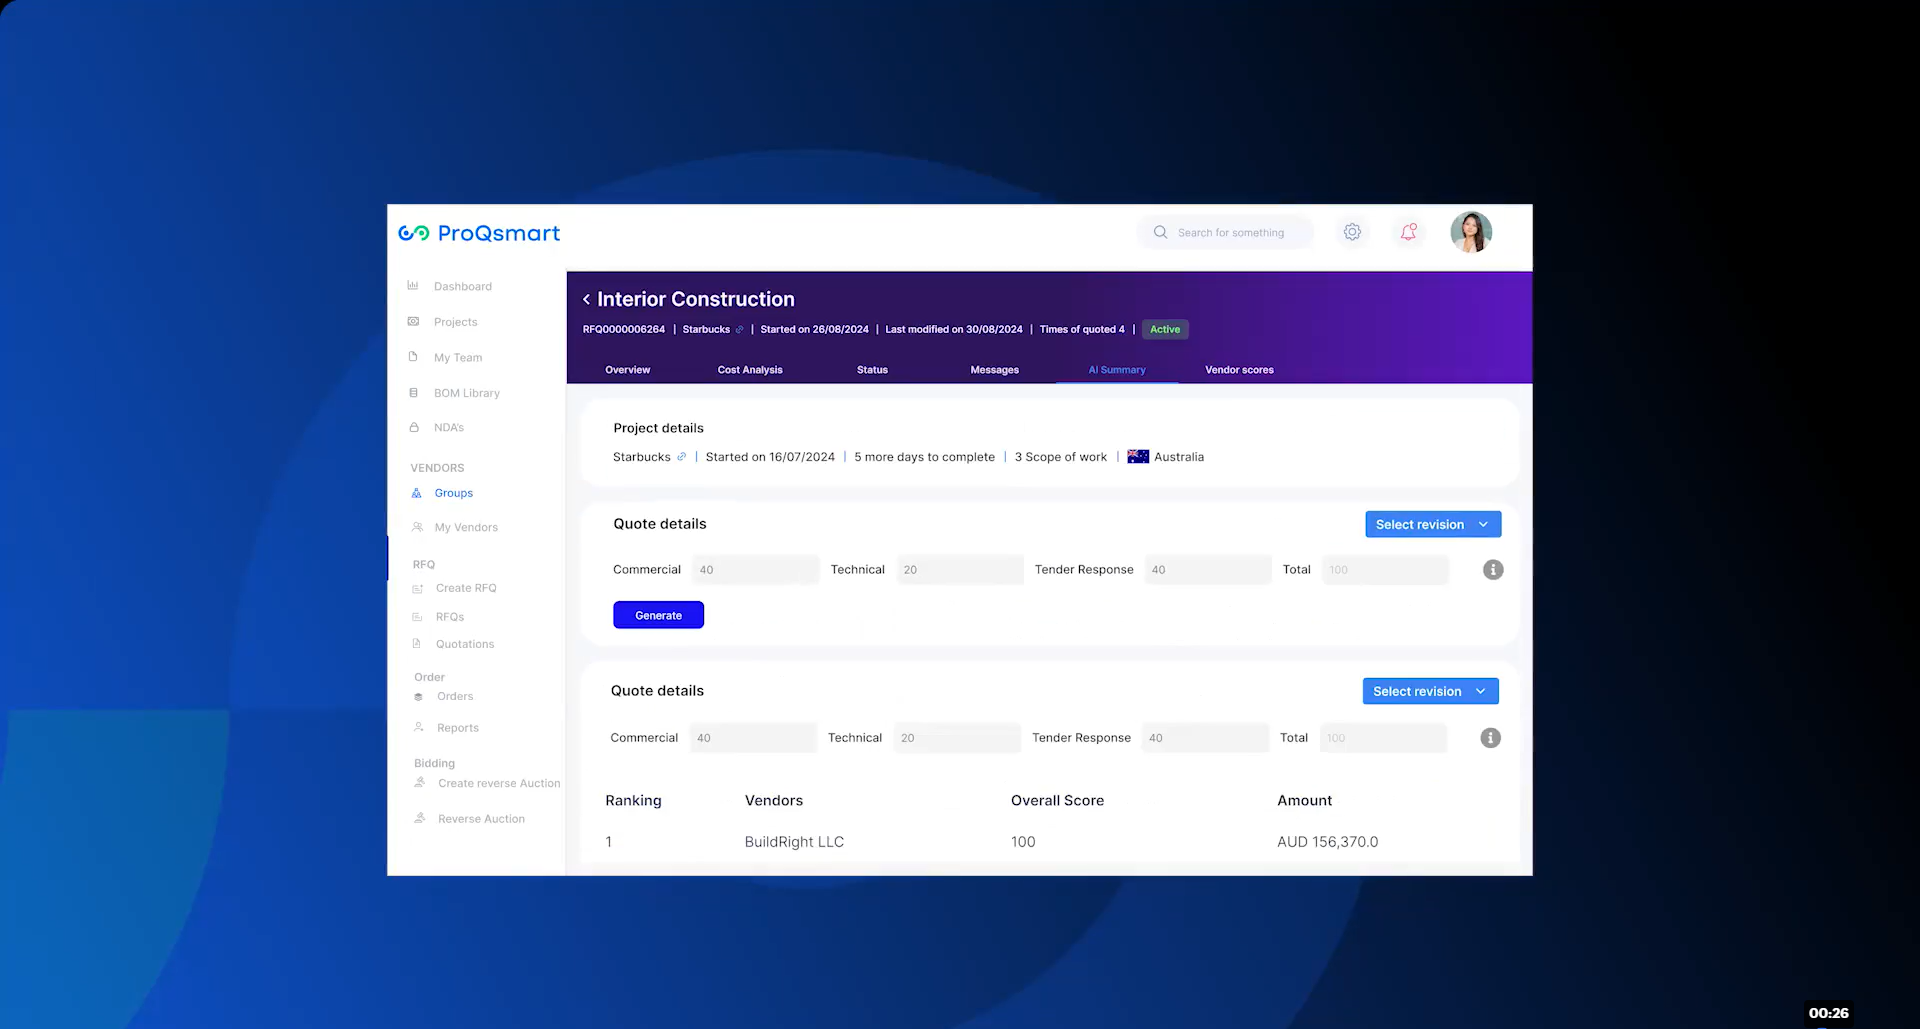Click the Australia flag icon
The image size is (1920, 1029).
point(1138,457)
